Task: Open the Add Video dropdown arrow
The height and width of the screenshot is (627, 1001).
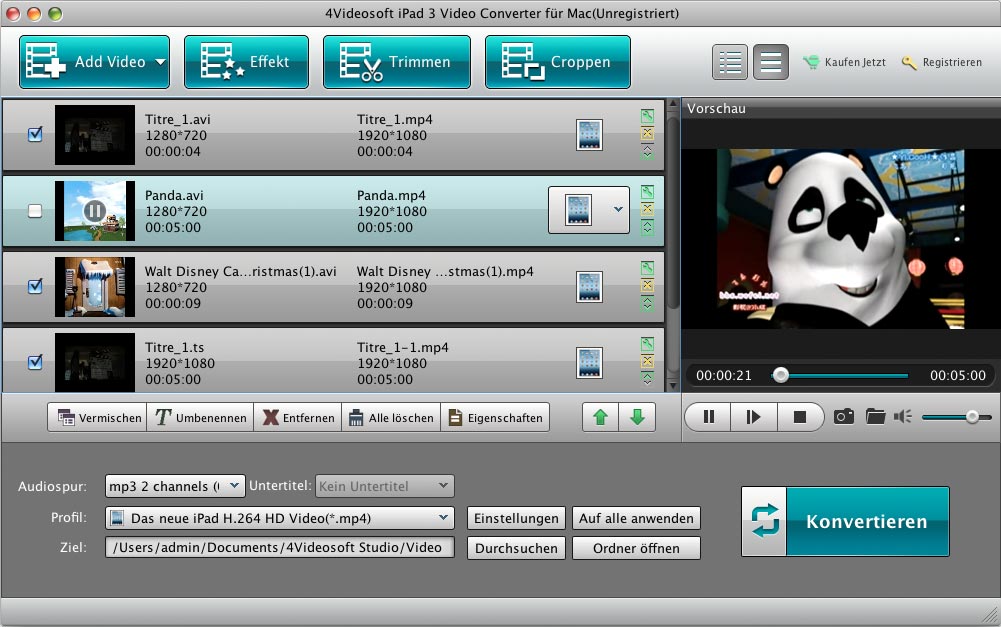Action: (160, 62)
